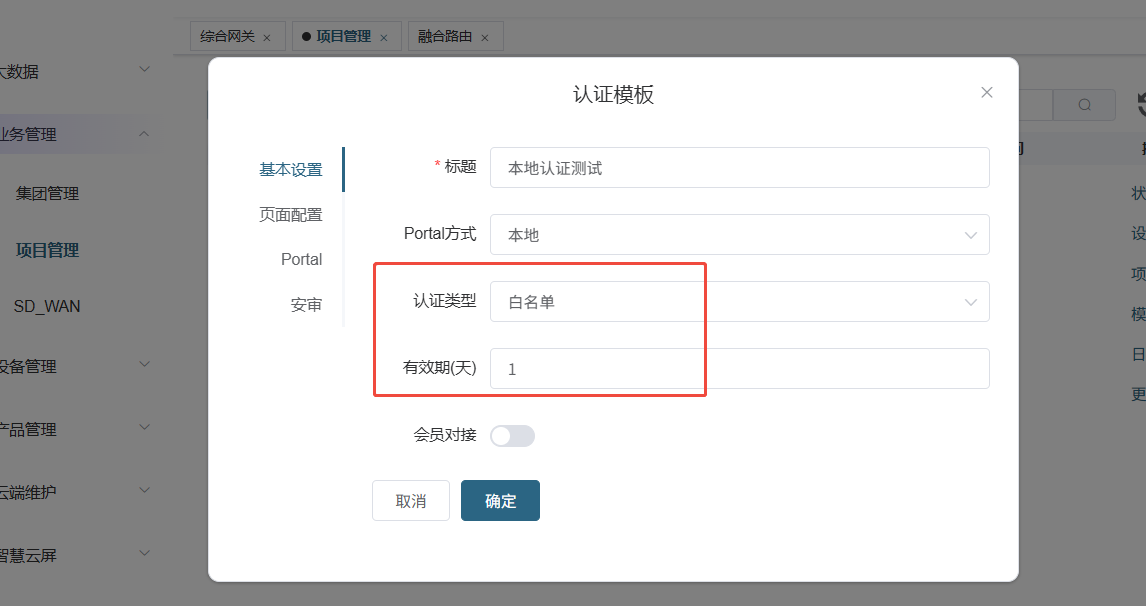Screen dimensions: 1146x606
Task: Click the 取消 button
Action: pos(410,501)
